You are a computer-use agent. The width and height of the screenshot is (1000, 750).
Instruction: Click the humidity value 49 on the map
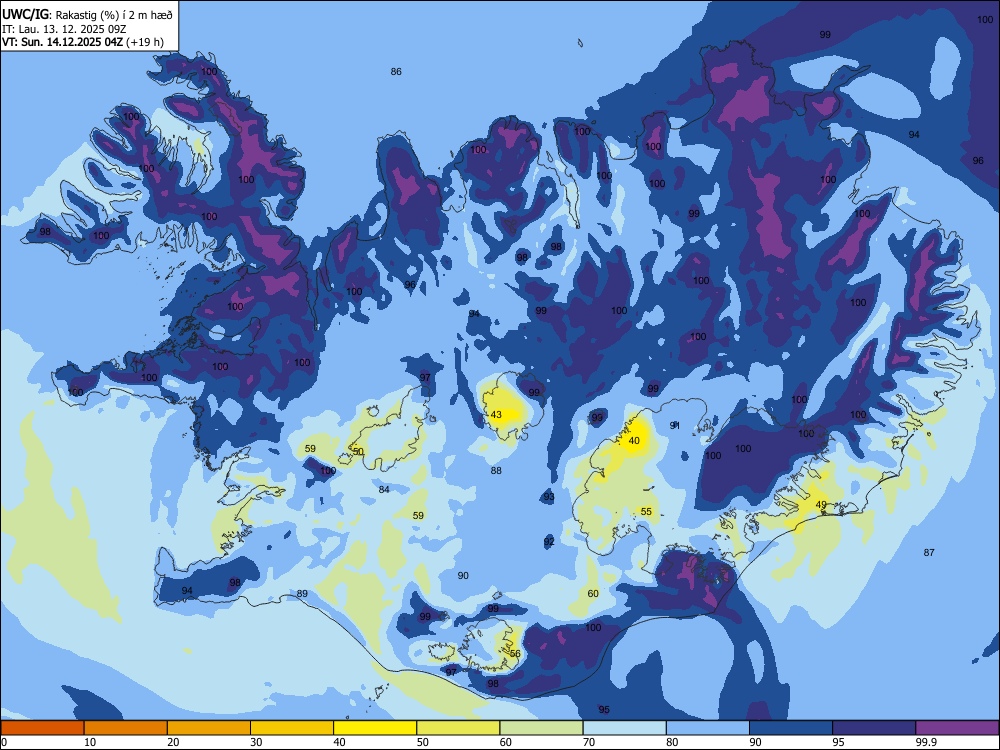pos(821,504)
